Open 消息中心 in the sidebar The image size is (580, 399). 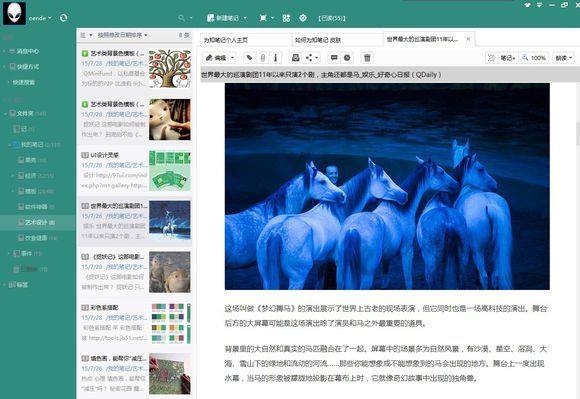27,51
